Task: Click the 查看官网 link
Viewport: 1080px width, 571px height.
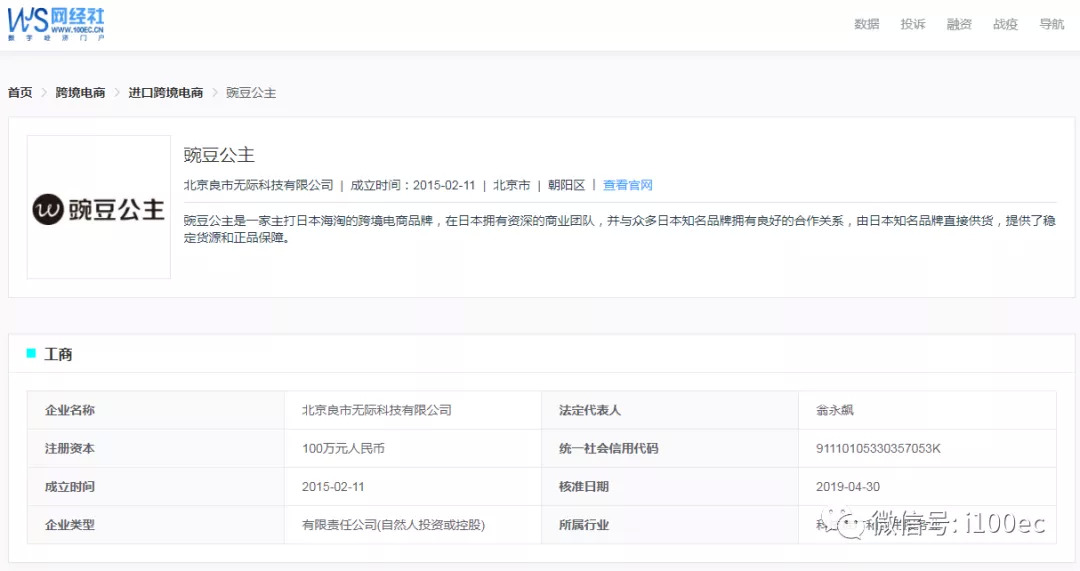Action: [627, 185]
